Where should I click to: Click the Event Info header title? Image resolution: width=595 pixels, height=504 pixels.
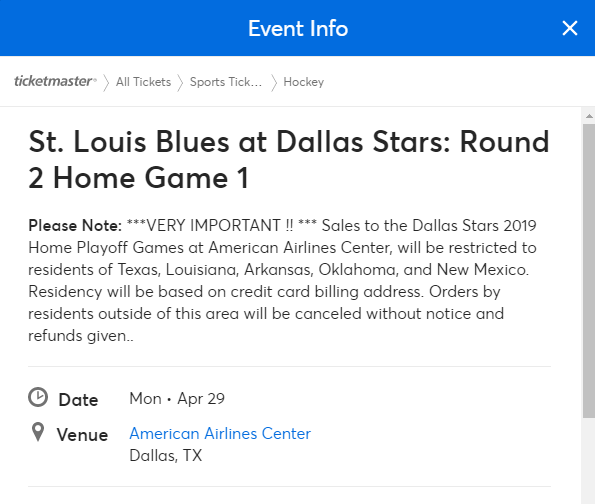298,28
